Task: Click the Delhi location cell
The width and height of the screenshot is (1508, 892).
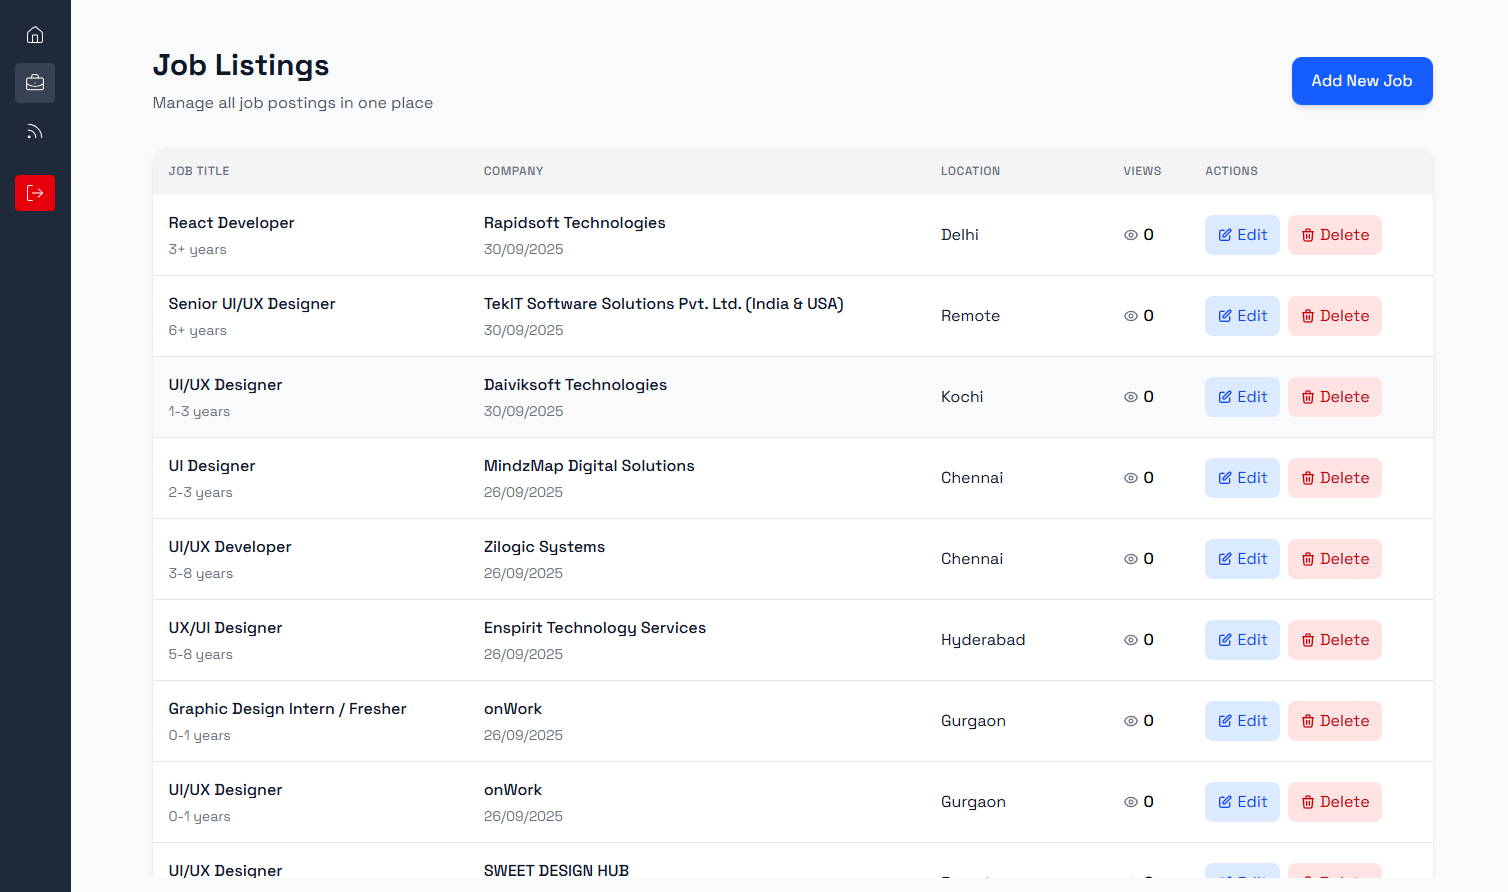Action: (x=960, y=235)
